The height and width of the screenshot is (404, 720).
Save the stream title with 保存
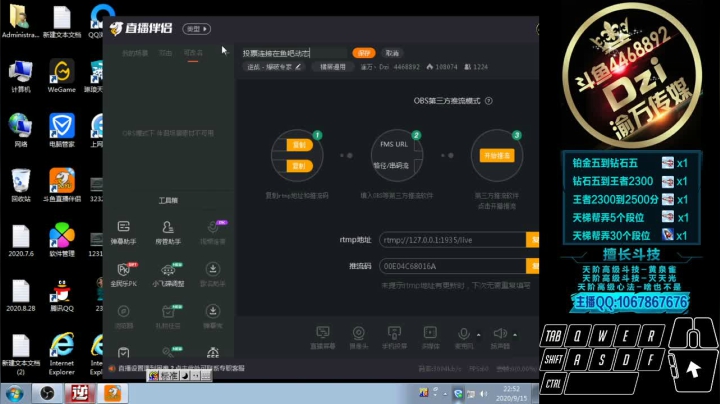(x=364, y=53)
